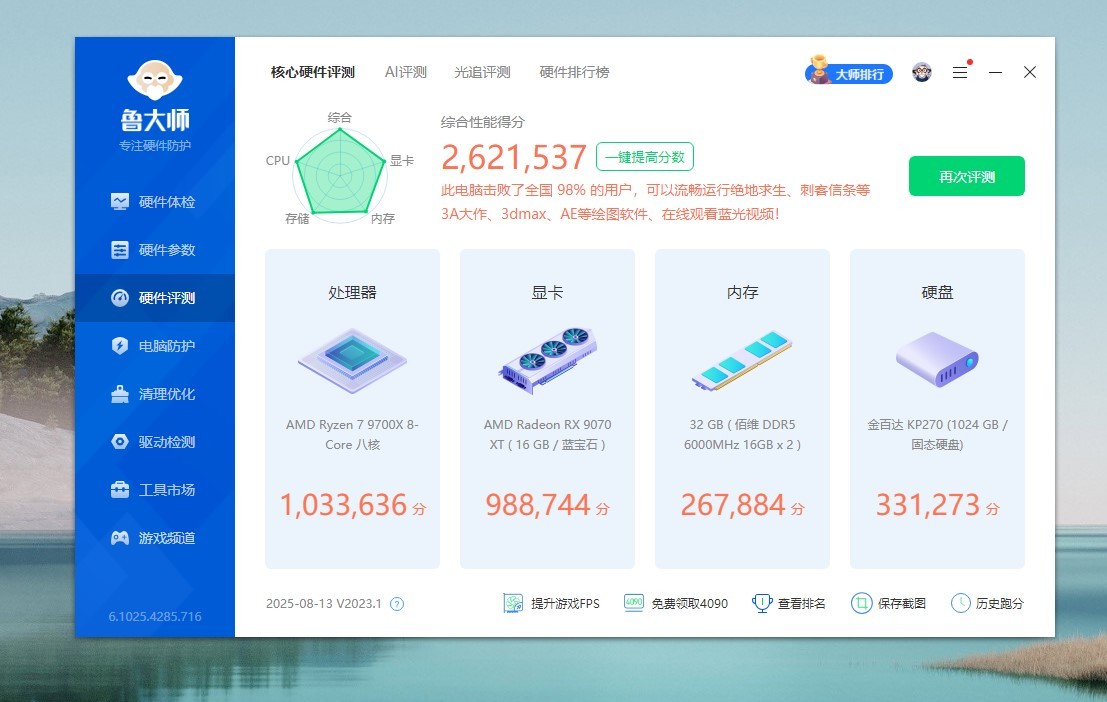
Task: Click the 处理器 card title
Action: coord(352,292)
